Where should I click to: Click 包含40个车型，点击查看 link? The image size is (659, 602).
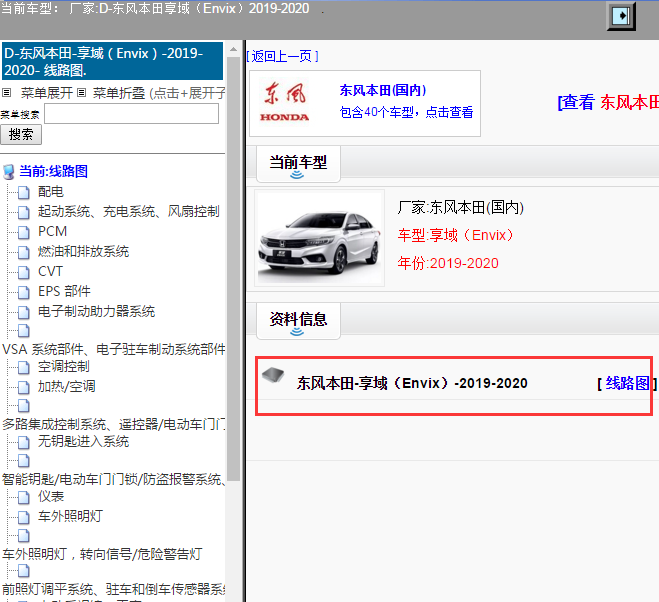pyautogui.click(x=406, y=112)
